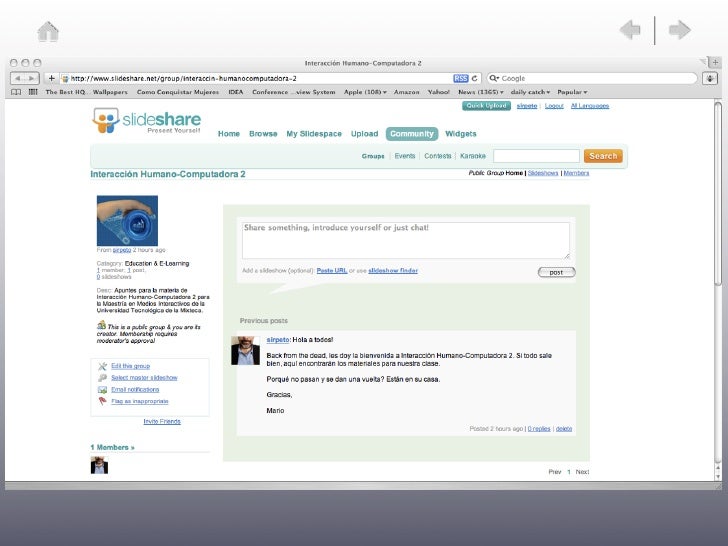Open the Top Sites grid icon
The height and width of the screenshot is (546, 728).
tap(33, 92)
